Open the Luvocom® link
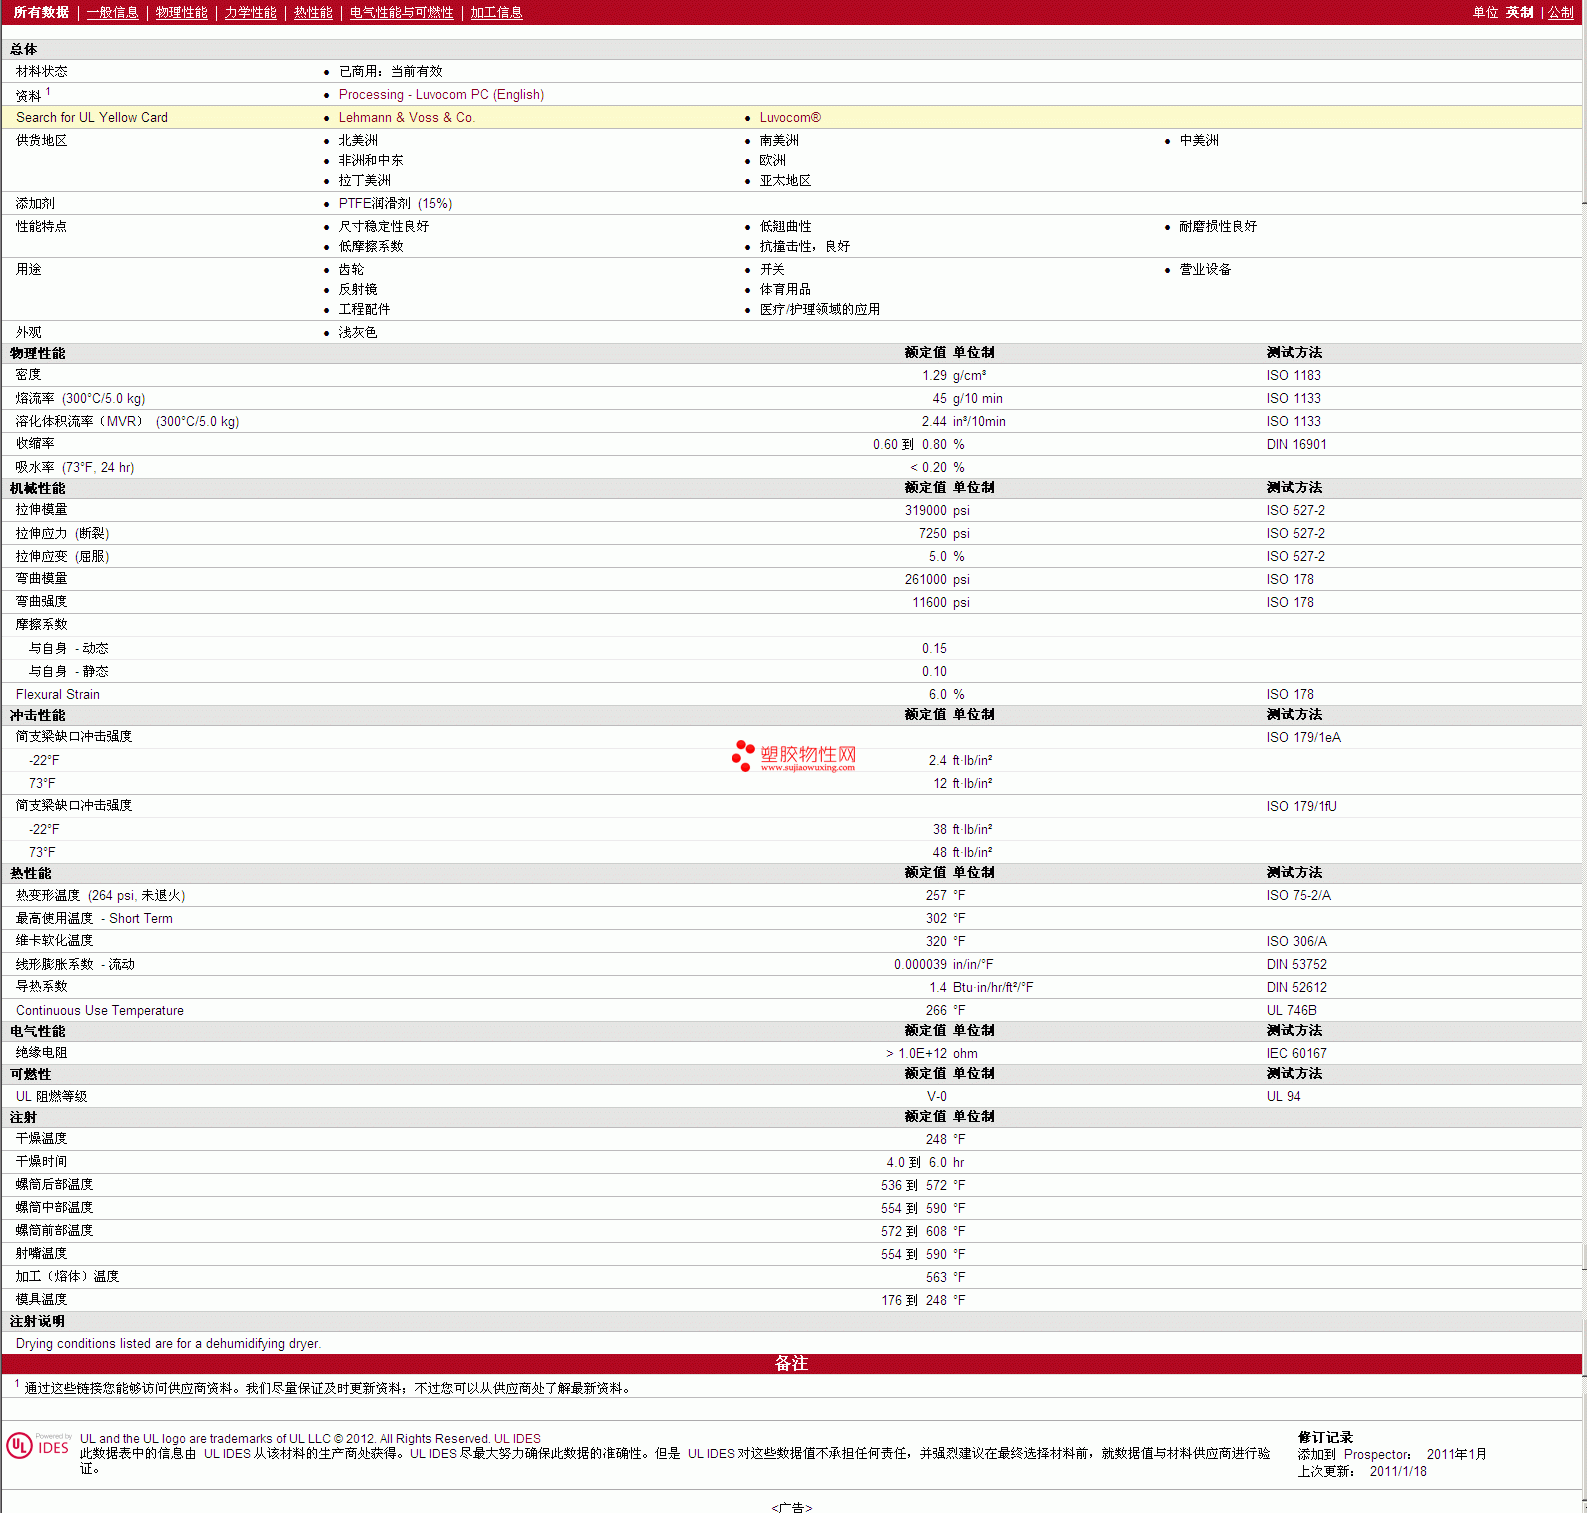 point(790,117)
